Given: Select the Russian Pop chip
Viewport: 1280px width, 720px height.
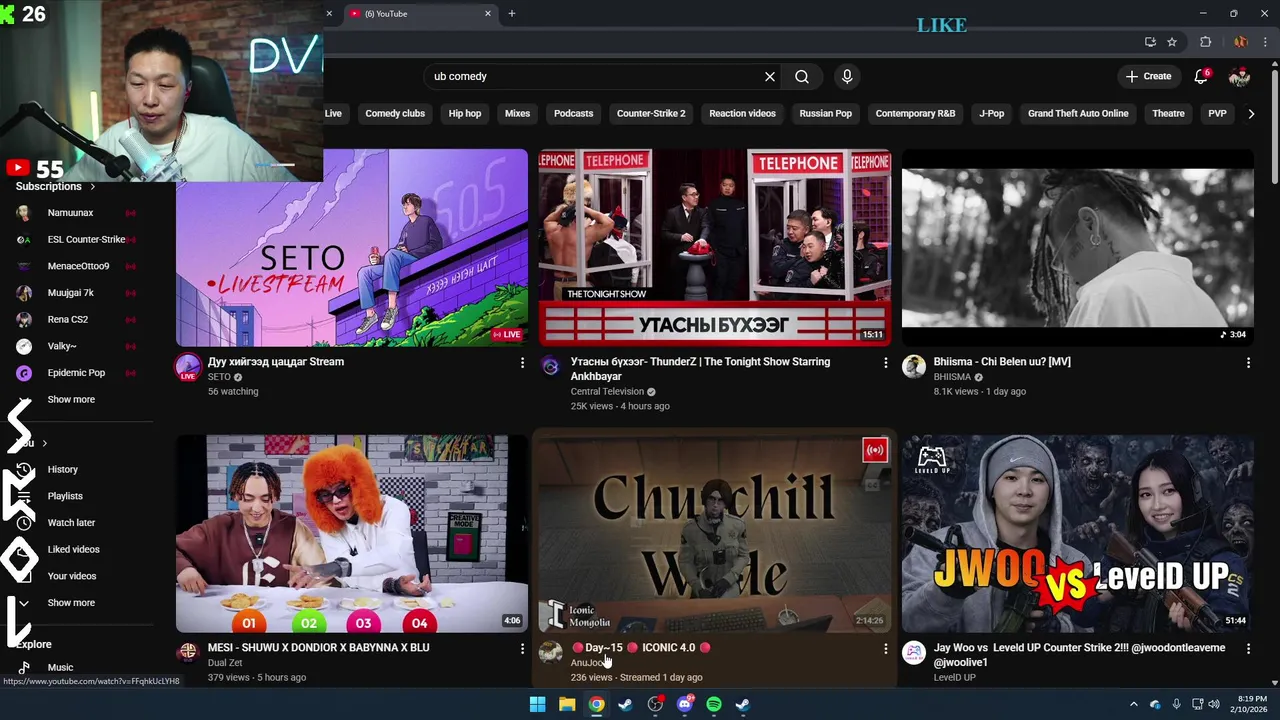Looking at the screenshot, I should click(x=826, y=114).
